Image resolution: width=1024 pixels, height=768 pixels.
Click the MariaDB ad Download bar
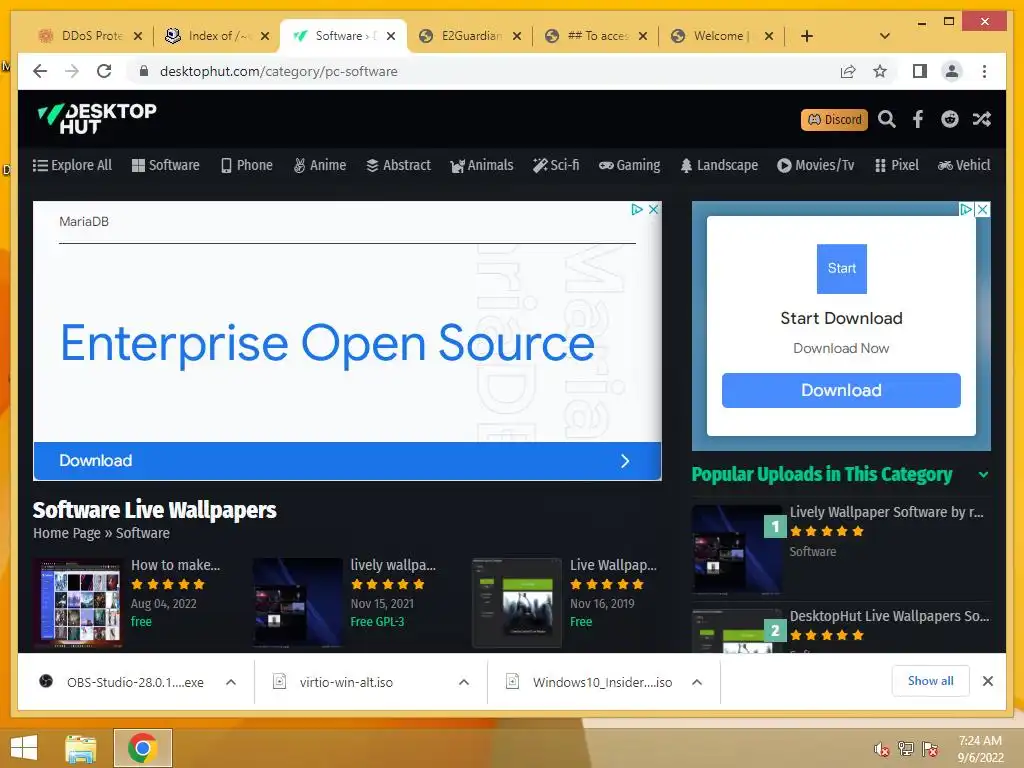point(347,461)
